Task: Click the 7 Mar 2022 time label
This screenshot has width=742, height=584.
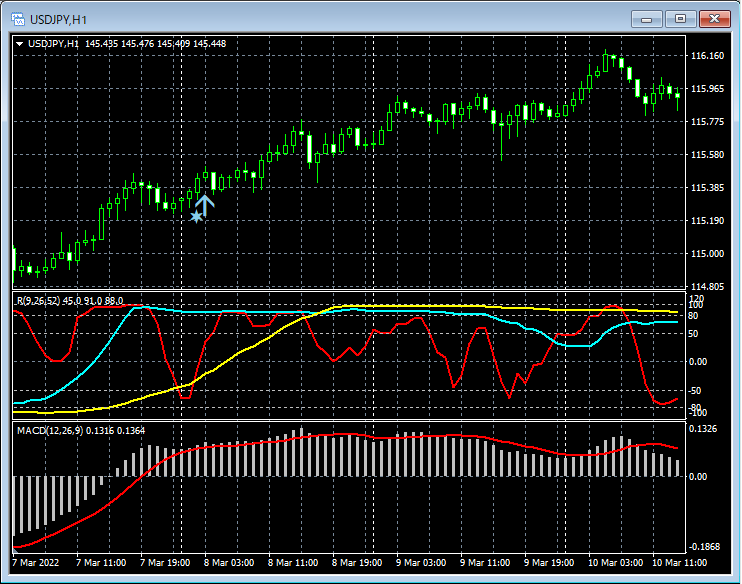Action: pyautogui.click(x=35, y=563)
